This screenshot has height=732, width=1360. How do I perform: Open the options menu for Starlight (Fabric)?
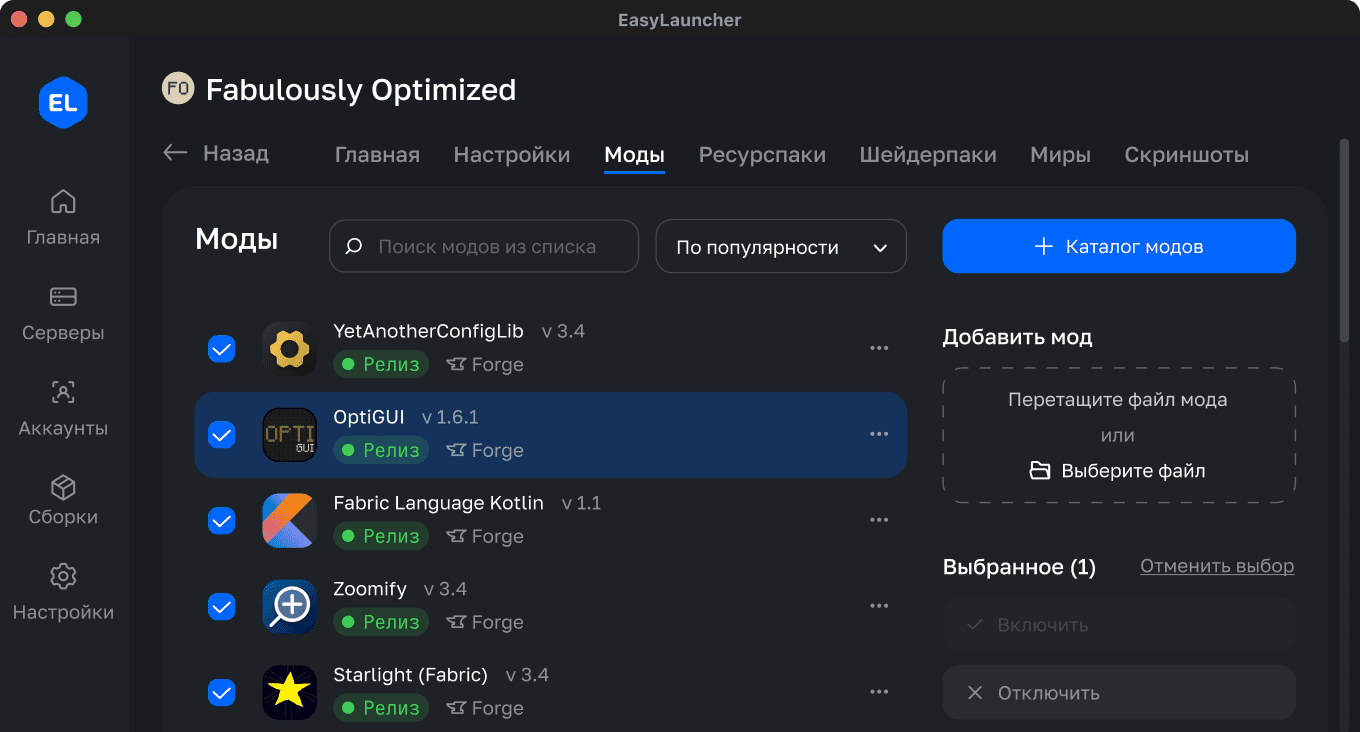pyautogui.click(x=879, y=691)
